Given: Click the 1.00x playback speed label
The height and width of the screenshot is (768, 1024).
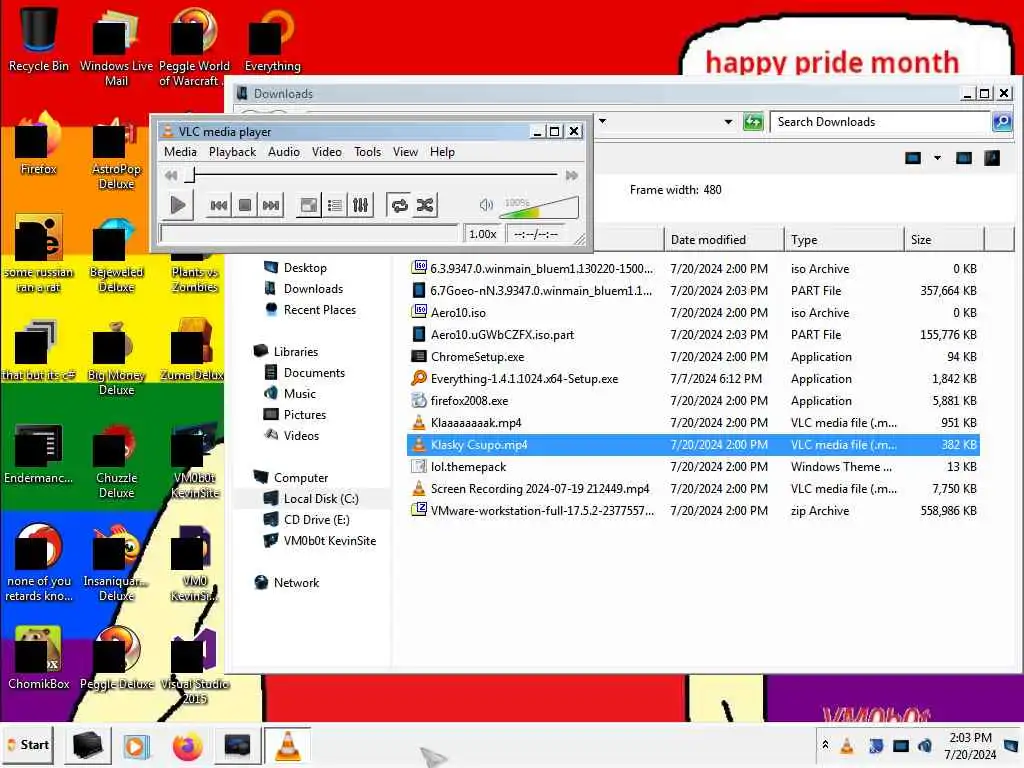Looking at the screenshot, I should [x=483, y=234].
